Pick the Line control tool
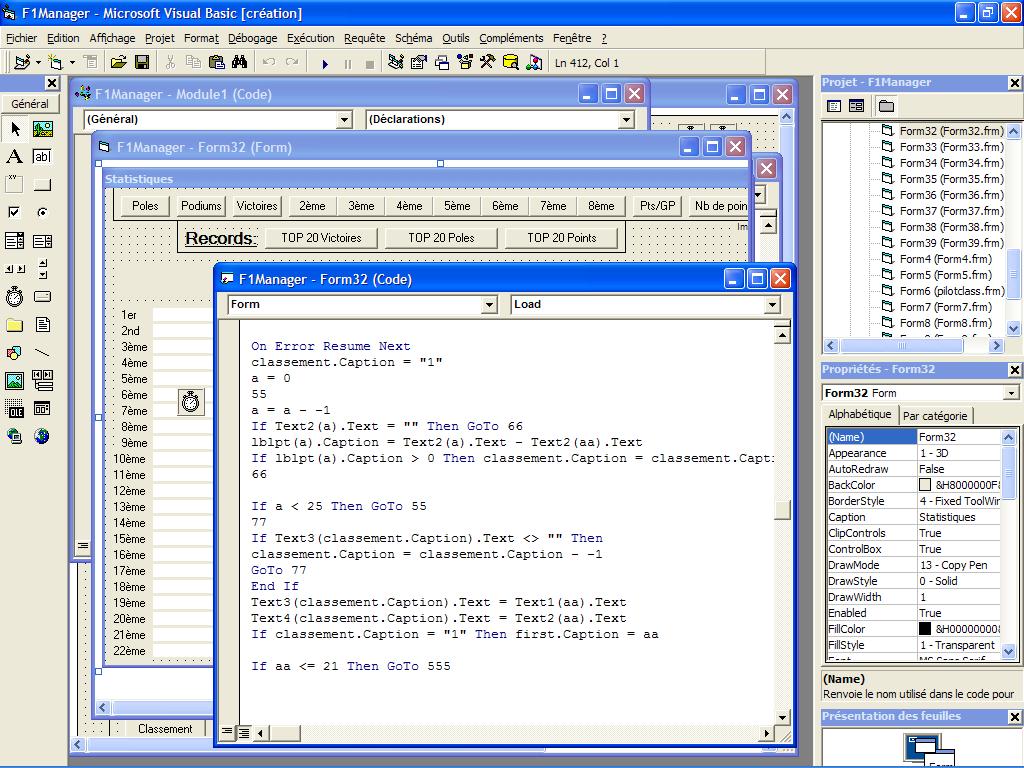Viewport: 1024px width, 768px height. pyautogui.click(x=42, y=353)
